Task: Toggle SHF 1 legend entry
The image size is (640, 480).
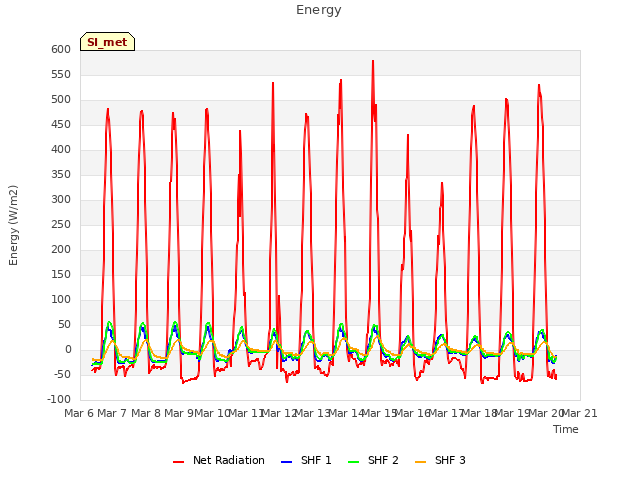Action: [306, 460]
